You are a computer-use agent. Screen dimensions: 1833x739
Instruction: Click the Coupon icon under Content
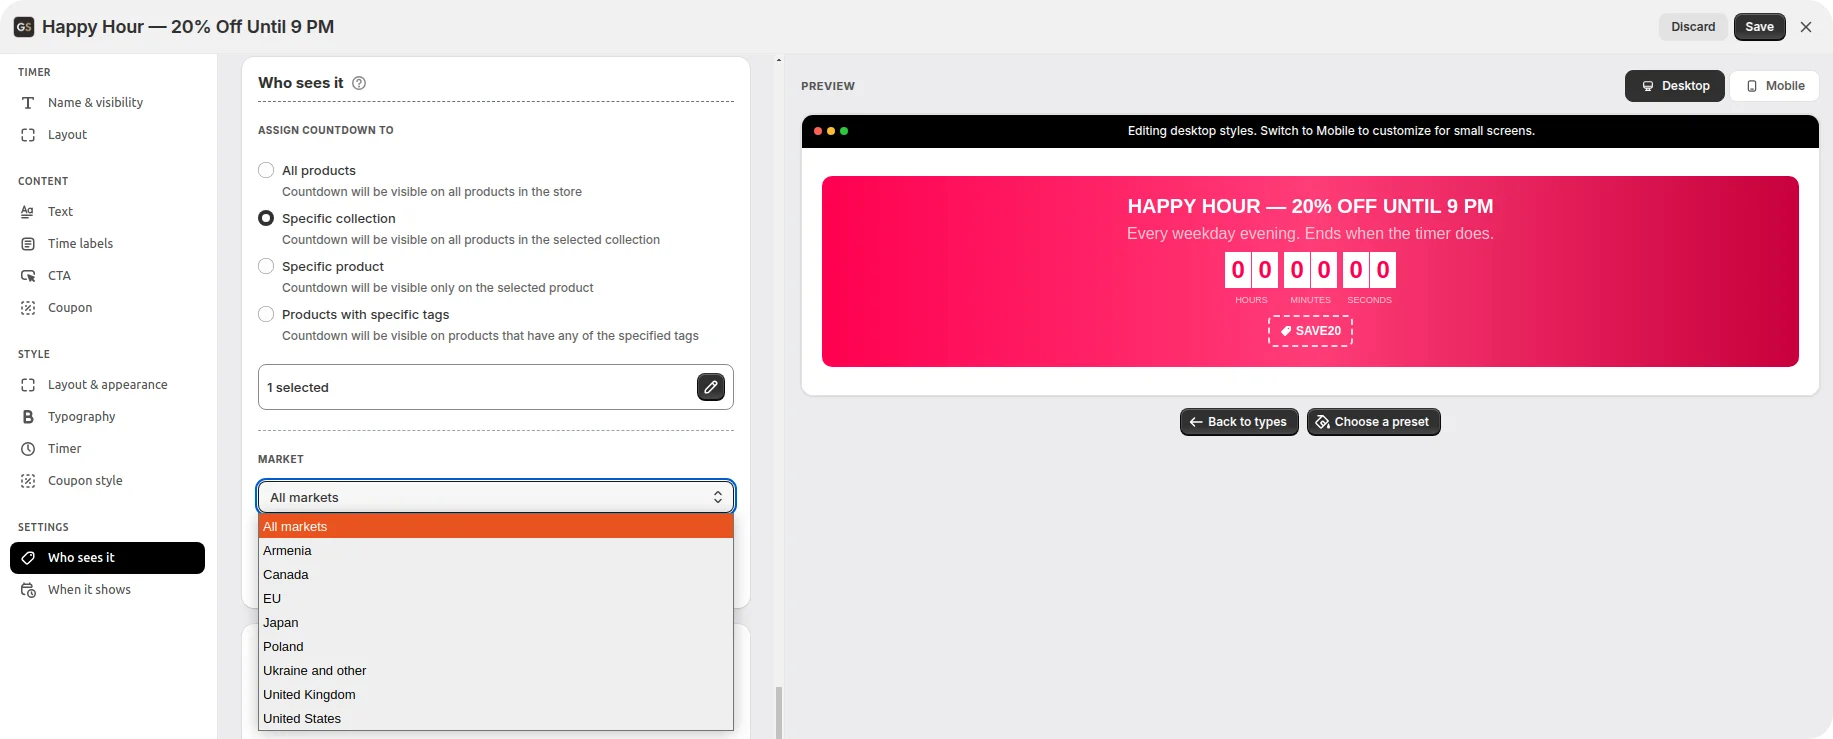click(28, 308)
